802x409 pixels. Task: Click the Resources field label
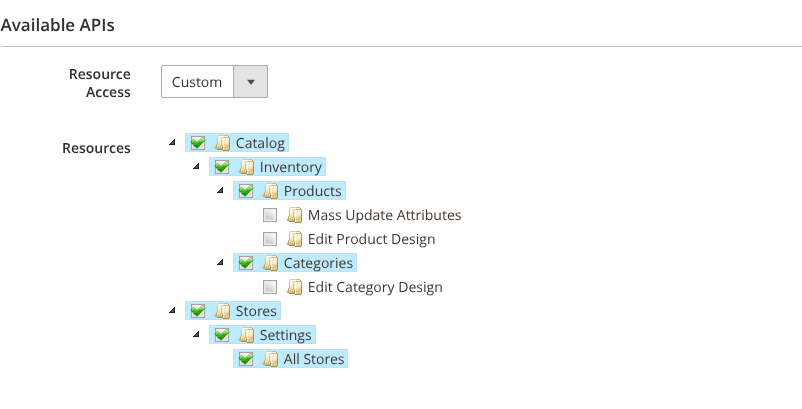pyautogui.click(x=96, y=148)
